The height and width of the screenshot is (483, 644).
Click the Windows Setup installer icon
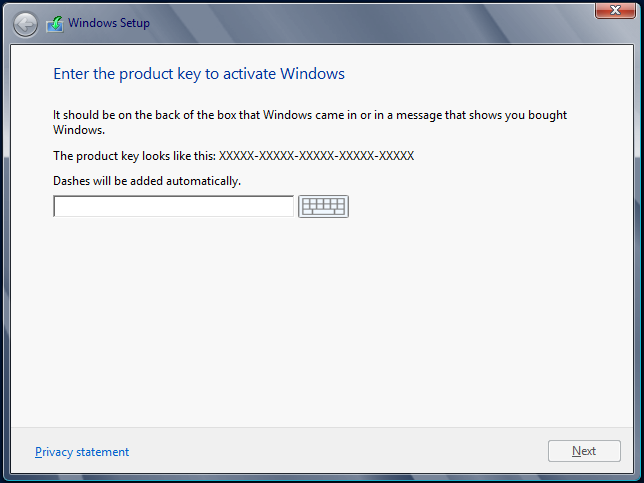point(55,24)
